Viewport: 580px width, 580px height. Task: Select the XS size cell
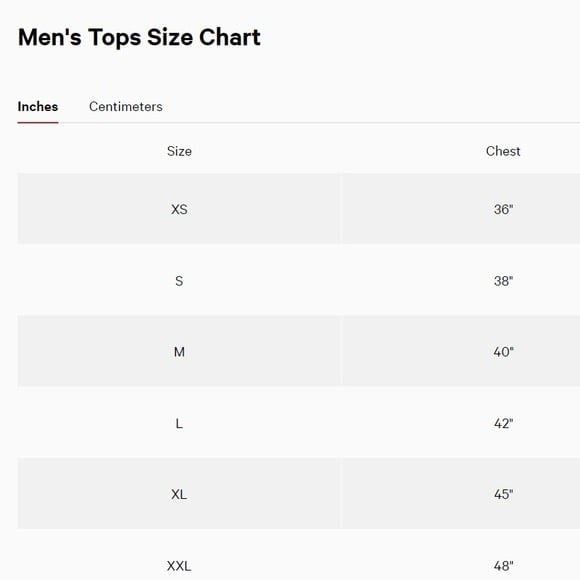coord(179,209)
